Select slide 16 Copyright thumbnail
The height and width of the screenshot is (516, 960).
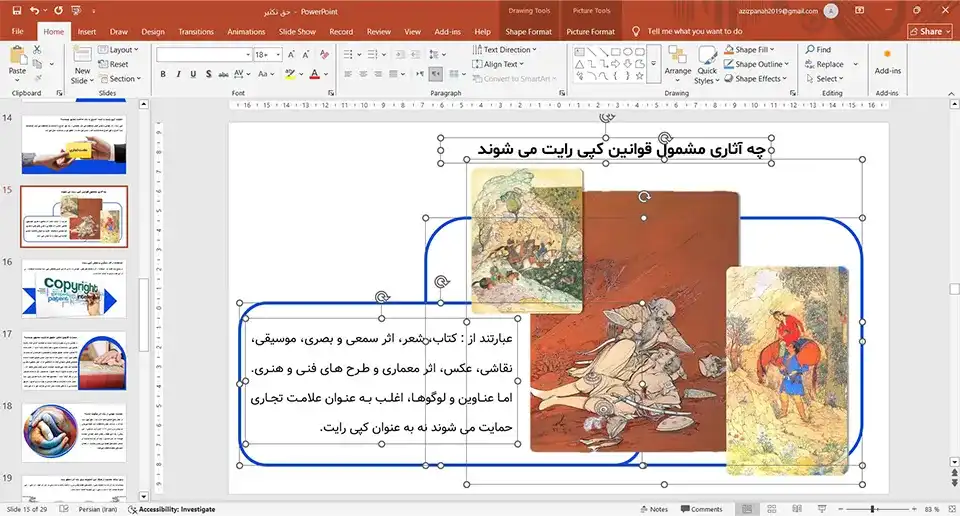point(74,288)
